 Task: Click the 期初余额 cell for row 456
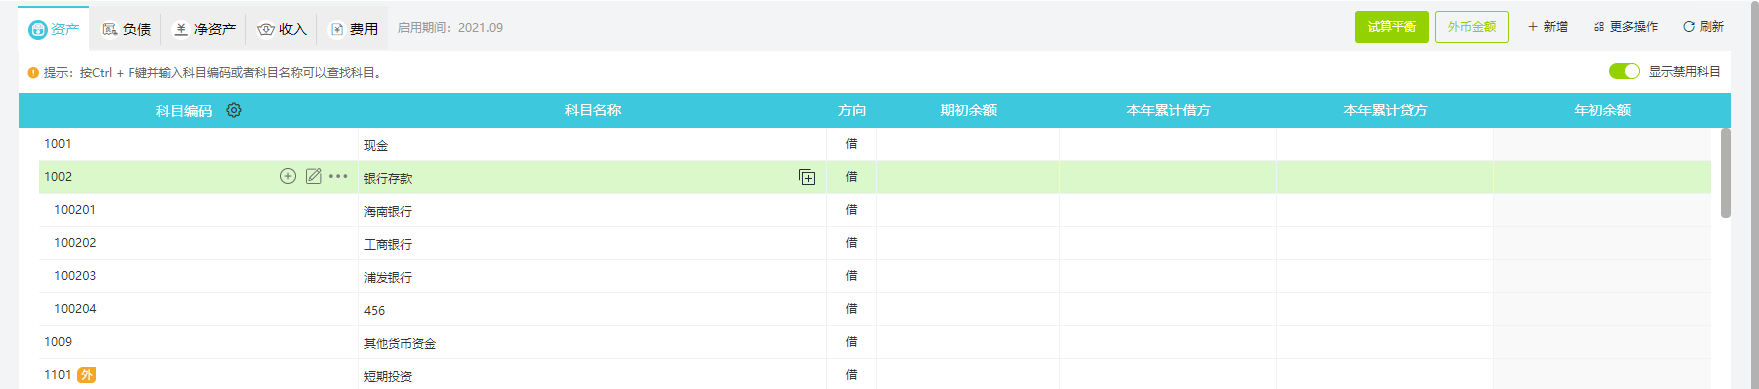968,309
